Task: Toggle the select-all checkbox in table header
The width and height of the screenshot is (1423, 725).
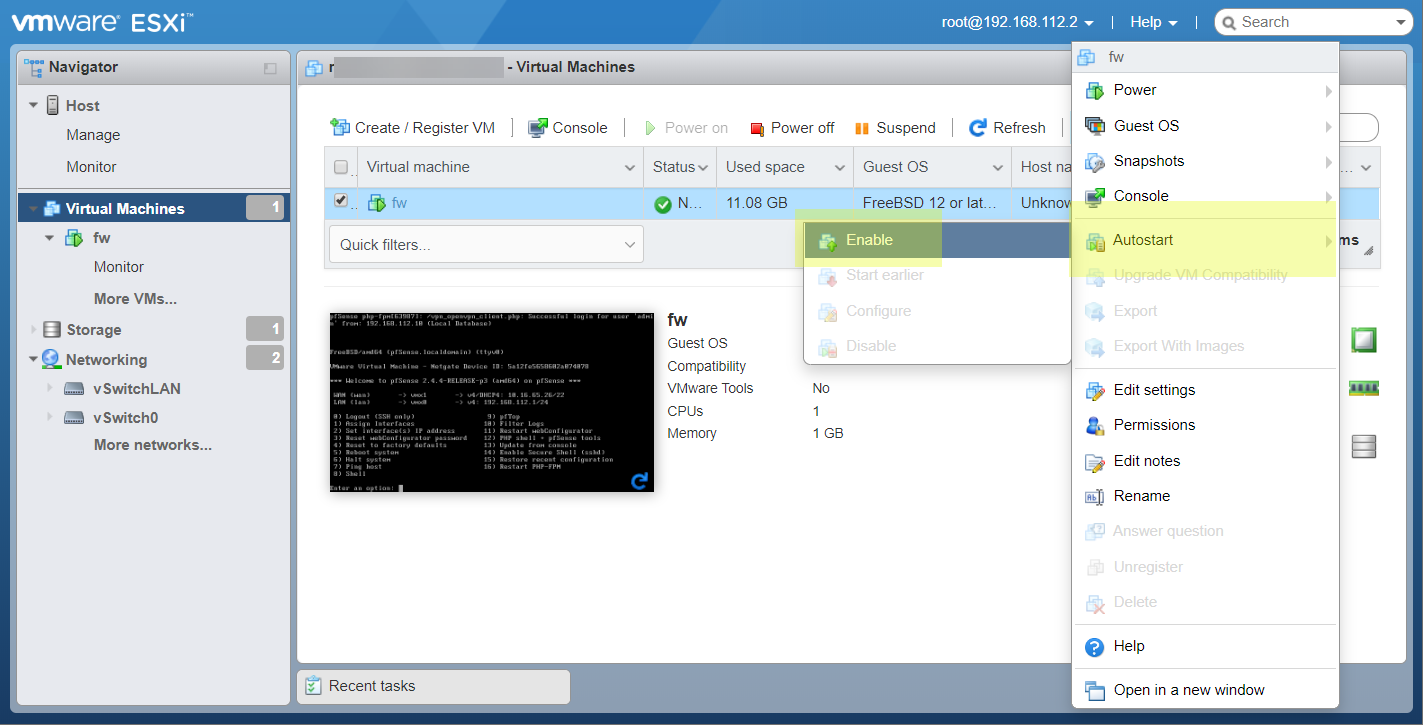Action: 341,167
